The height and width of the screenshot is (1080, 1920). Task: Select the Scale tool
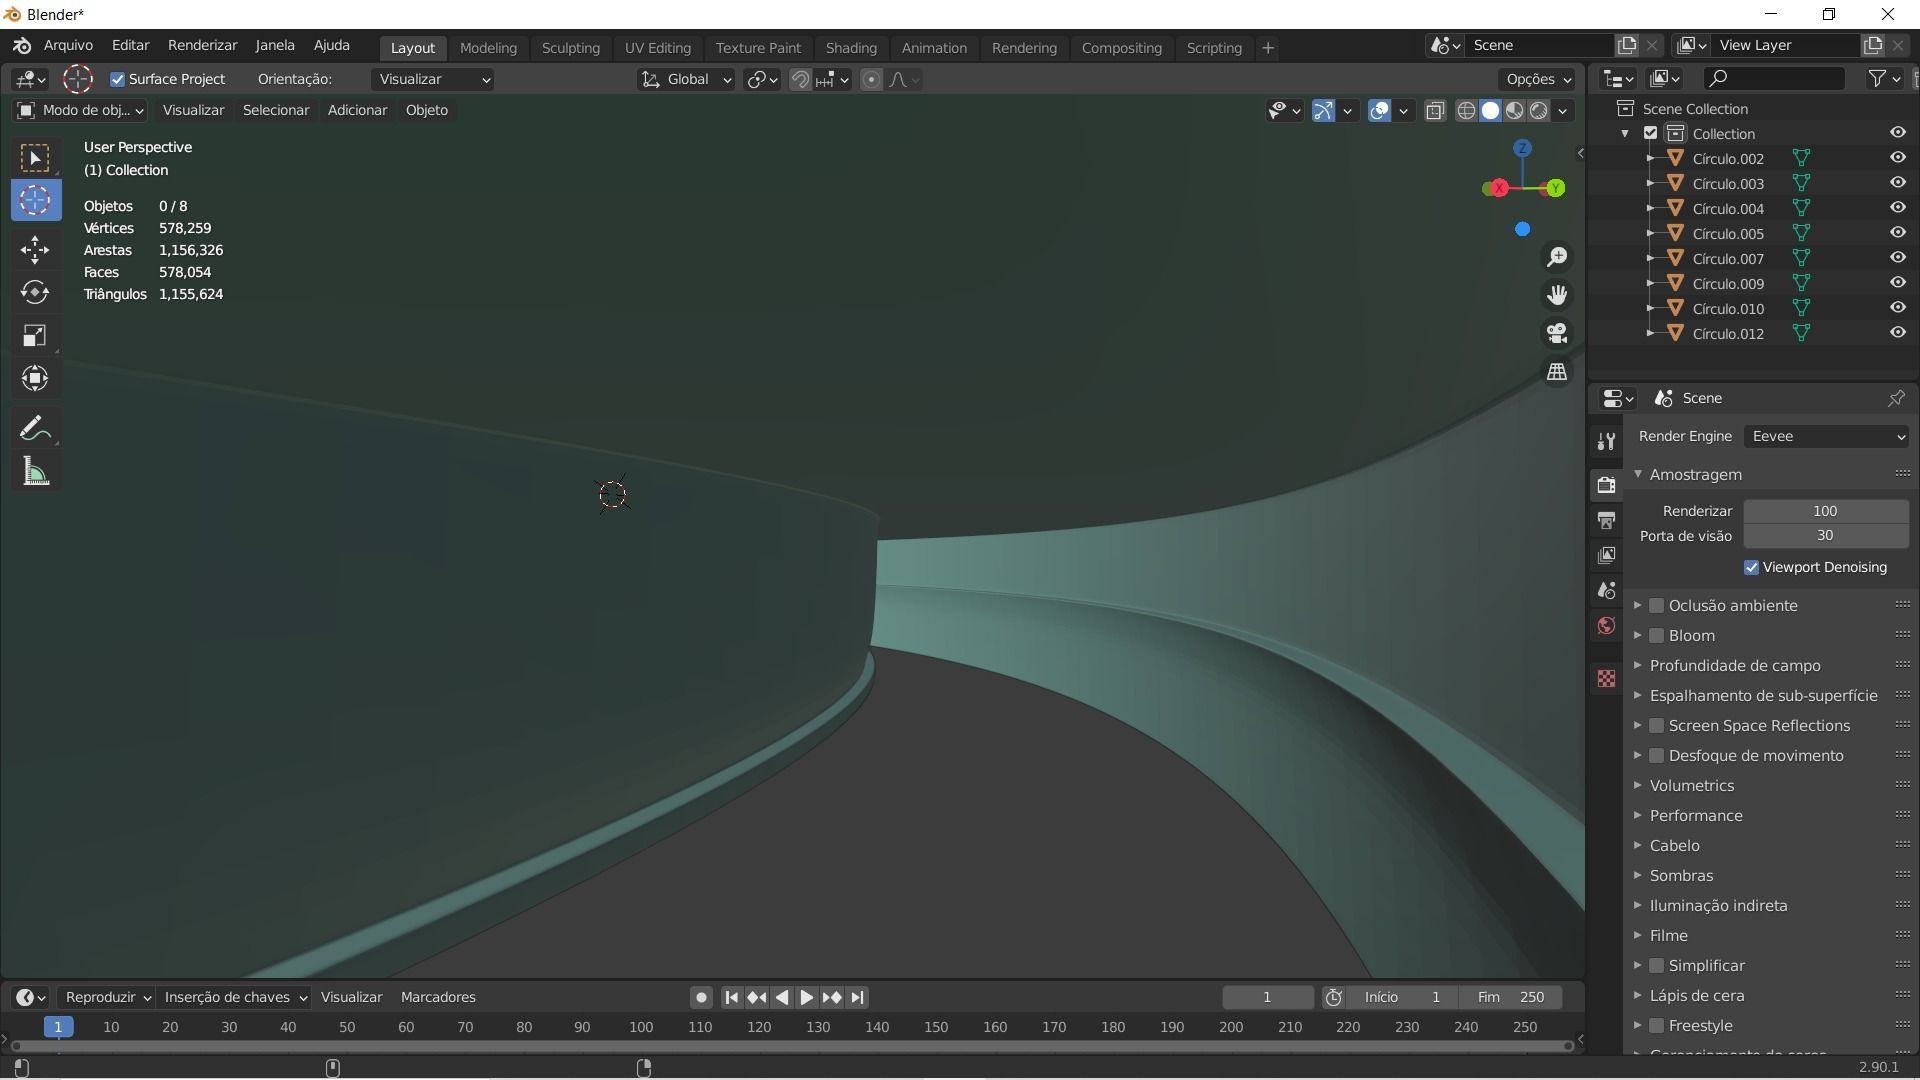(x=35, y=335)
